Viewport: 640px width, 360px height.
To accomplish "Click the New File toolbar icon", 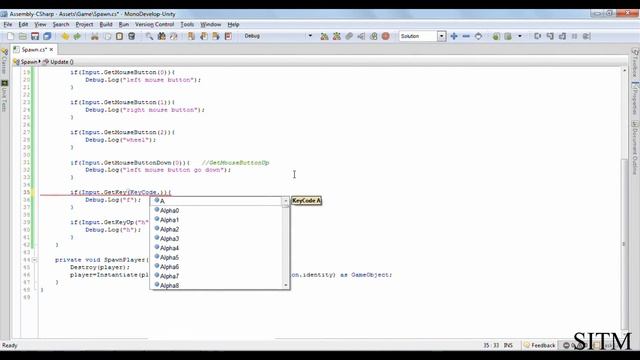I will coord(11,36).
